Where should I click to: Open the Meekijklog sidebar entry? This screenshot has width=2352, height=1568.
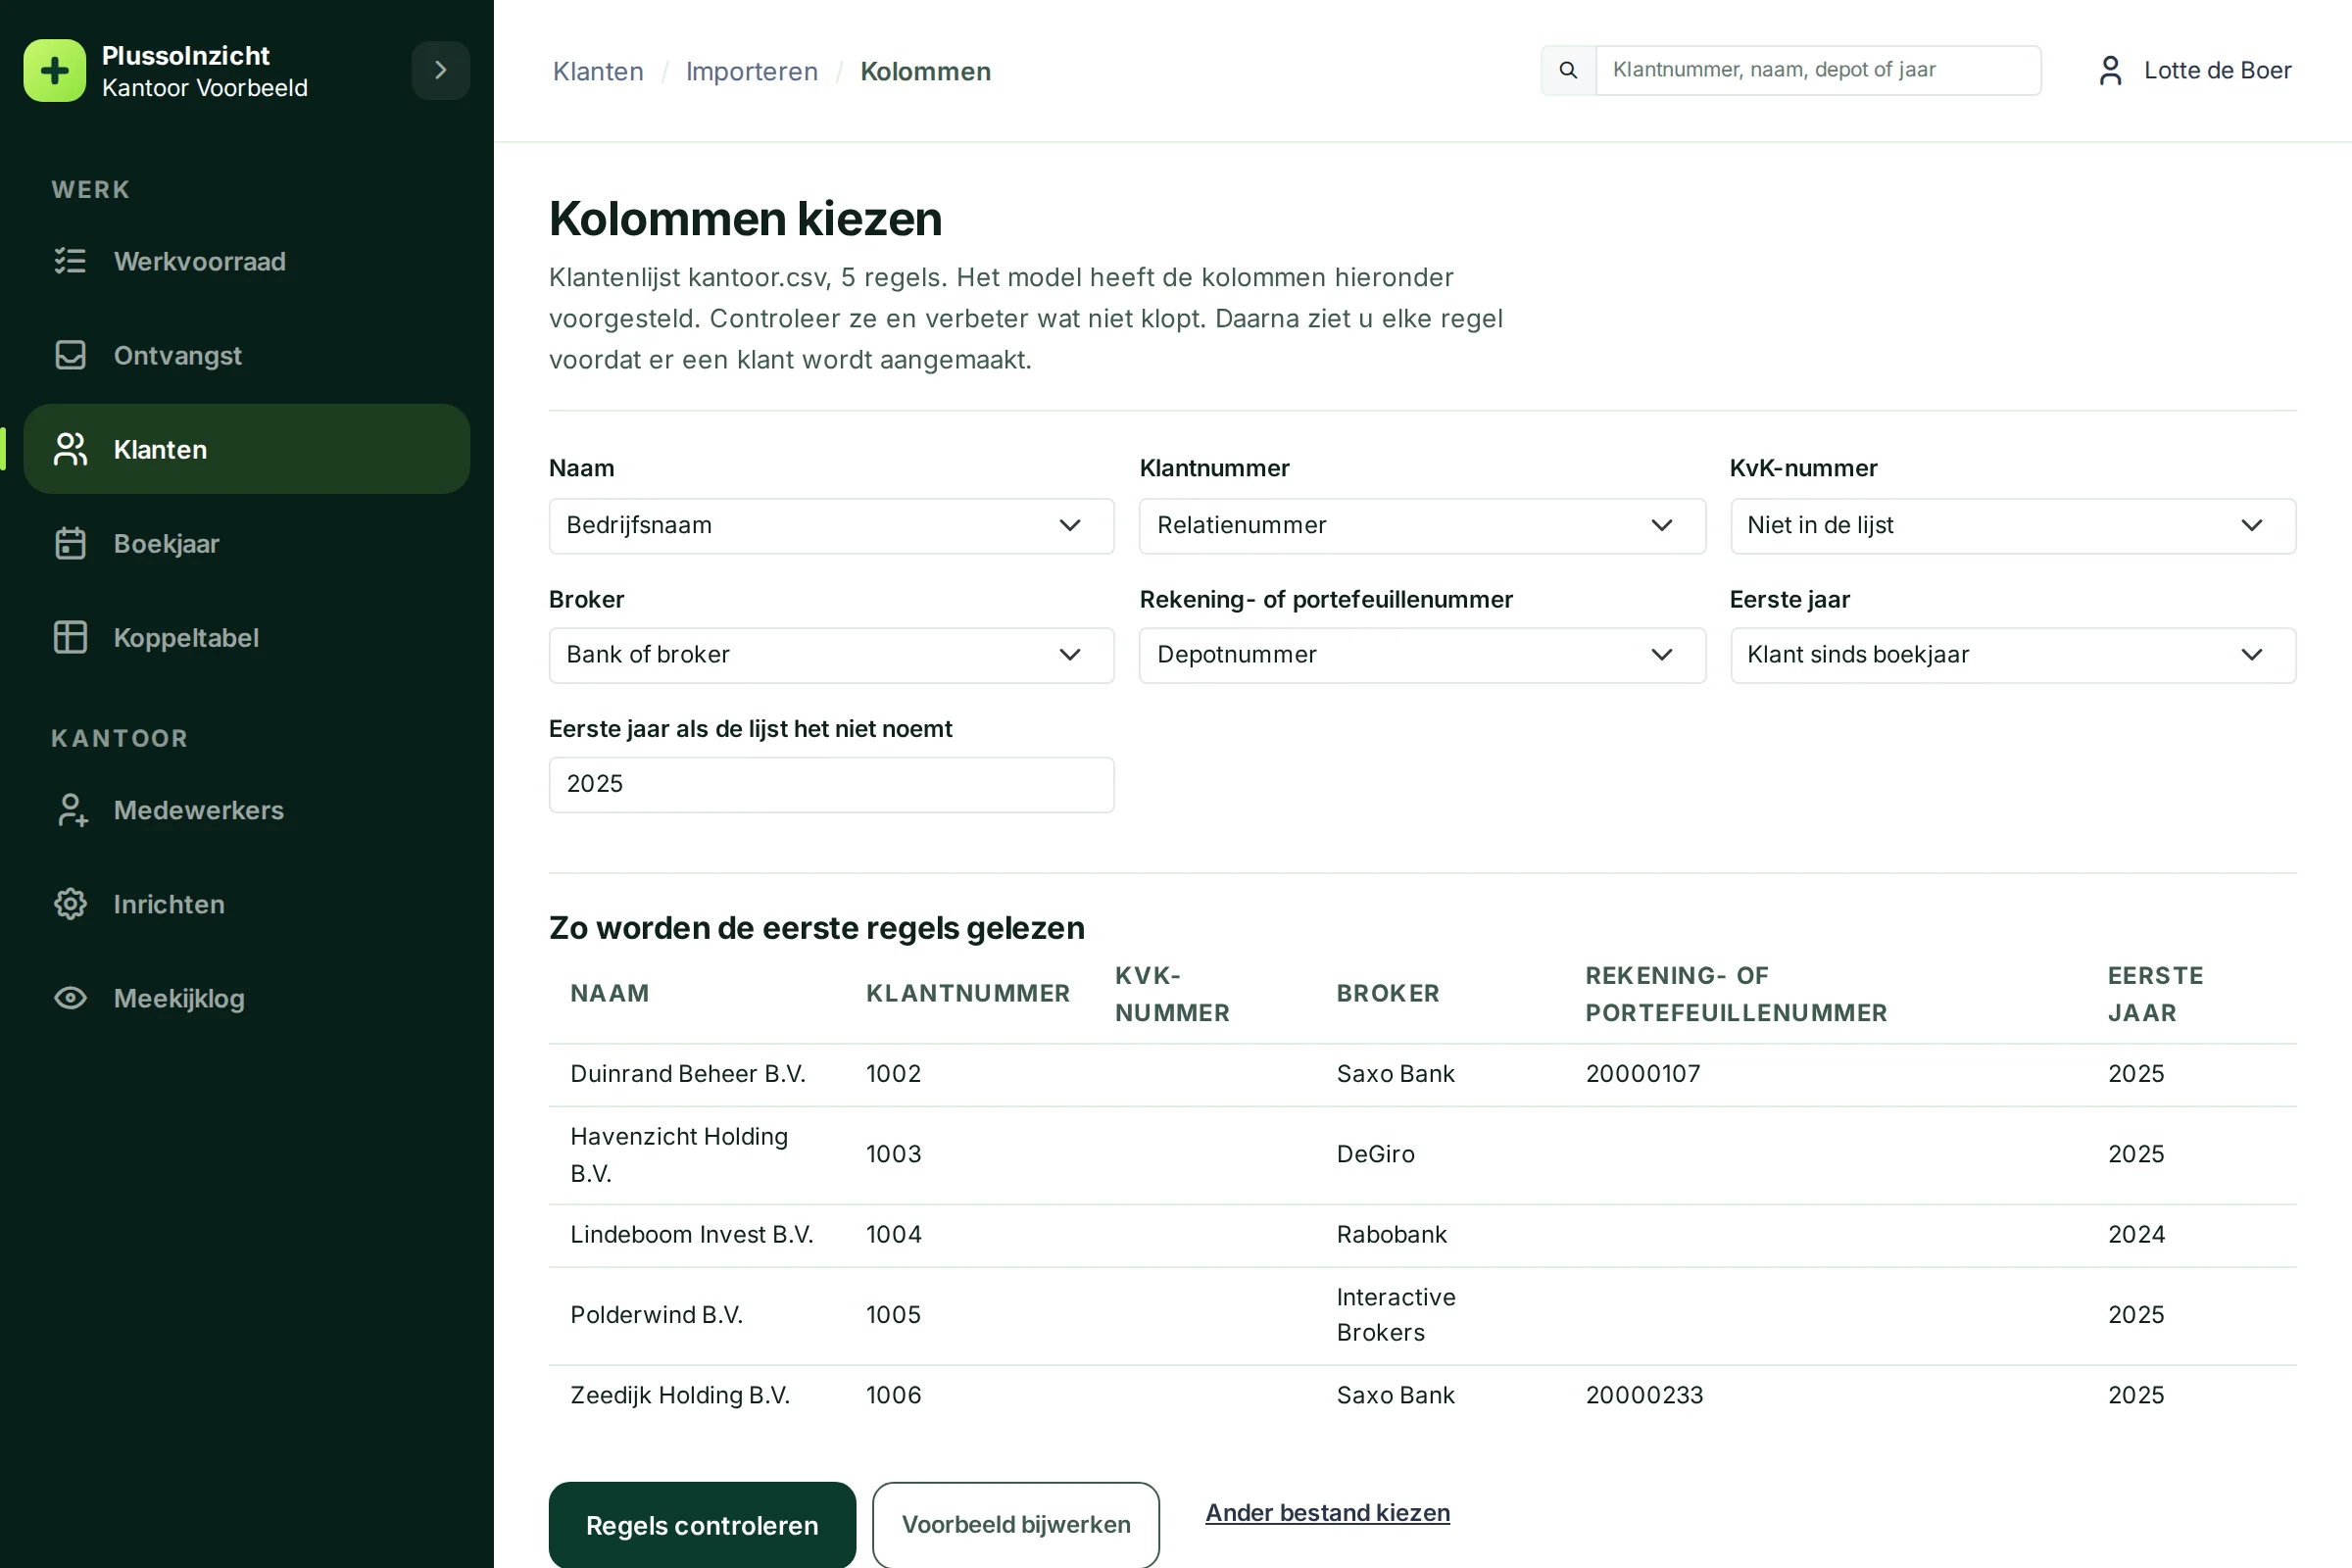click(x=247, y=998)
